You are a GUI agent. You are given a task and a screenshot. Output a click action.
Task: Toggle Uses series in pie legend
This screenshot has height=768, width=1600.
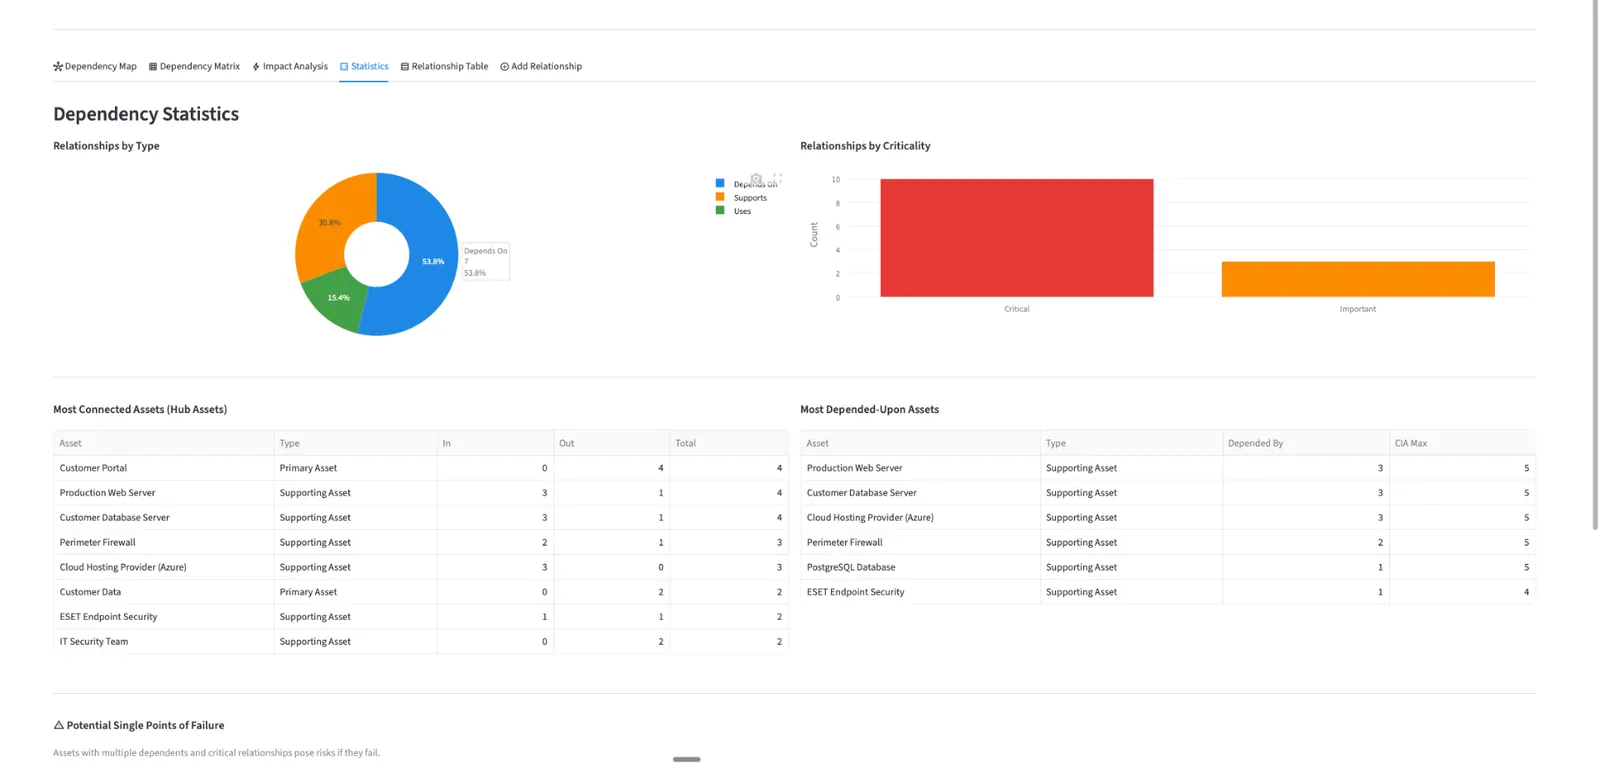(x=733, y=211)
